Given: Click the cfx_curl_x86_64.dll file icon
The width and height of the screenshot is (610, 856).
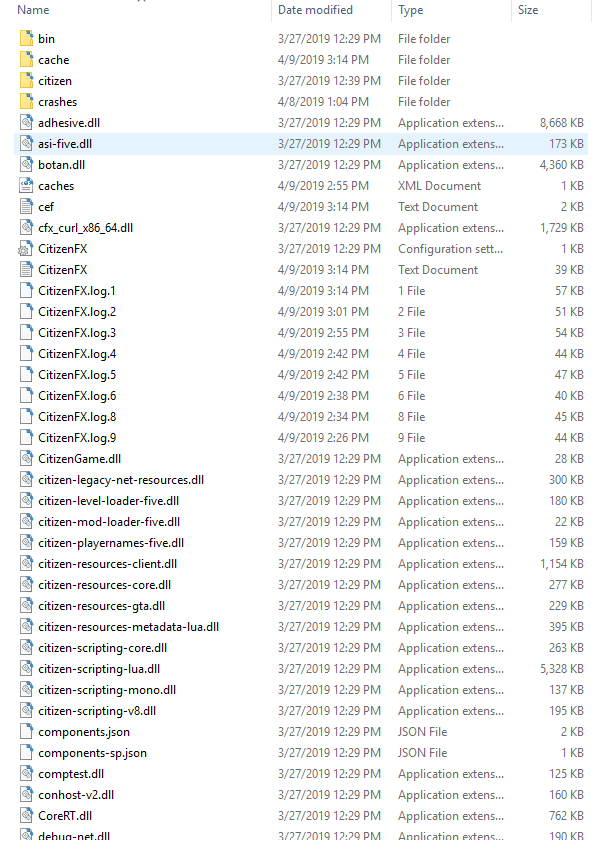Looking at the screenshot, I should click(26, 228).
